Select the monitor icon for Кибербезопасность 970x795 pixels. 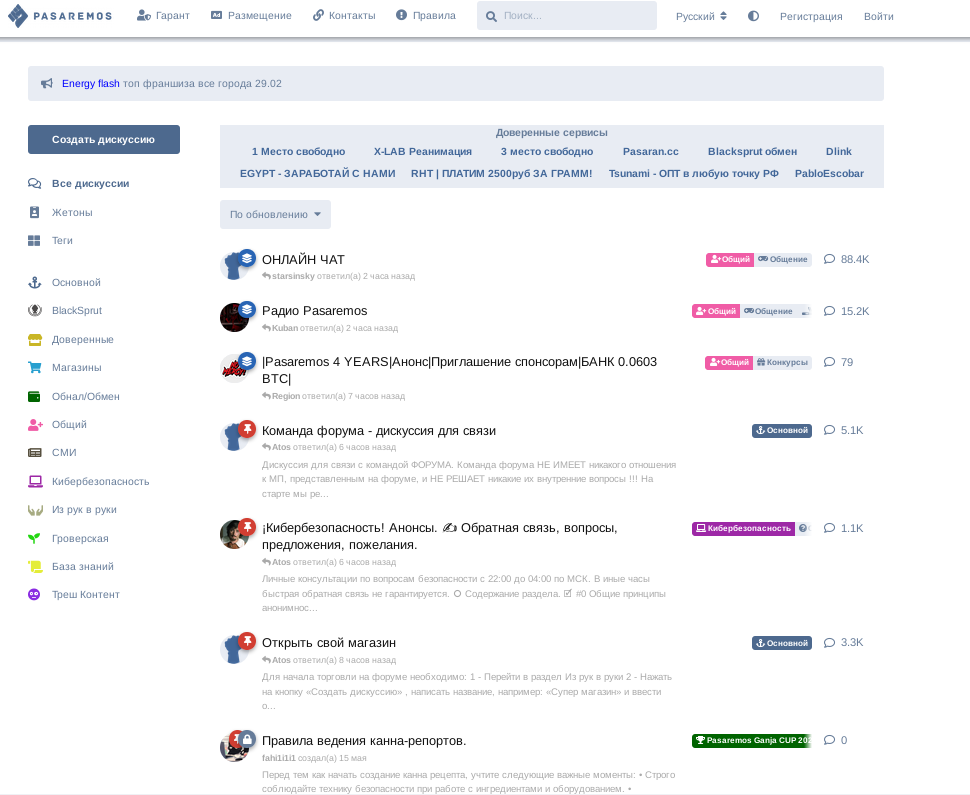coord(34,481)
